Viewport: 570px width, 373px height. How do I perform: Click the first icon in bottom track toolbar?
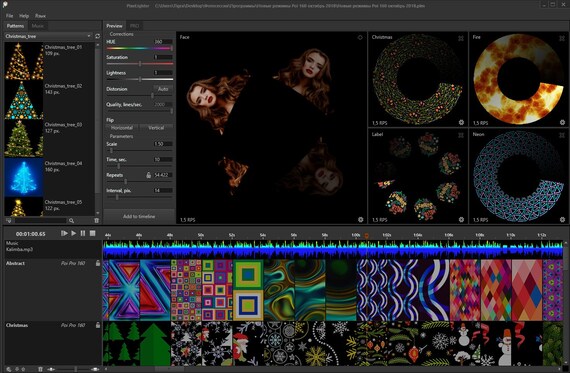(9, 369)
